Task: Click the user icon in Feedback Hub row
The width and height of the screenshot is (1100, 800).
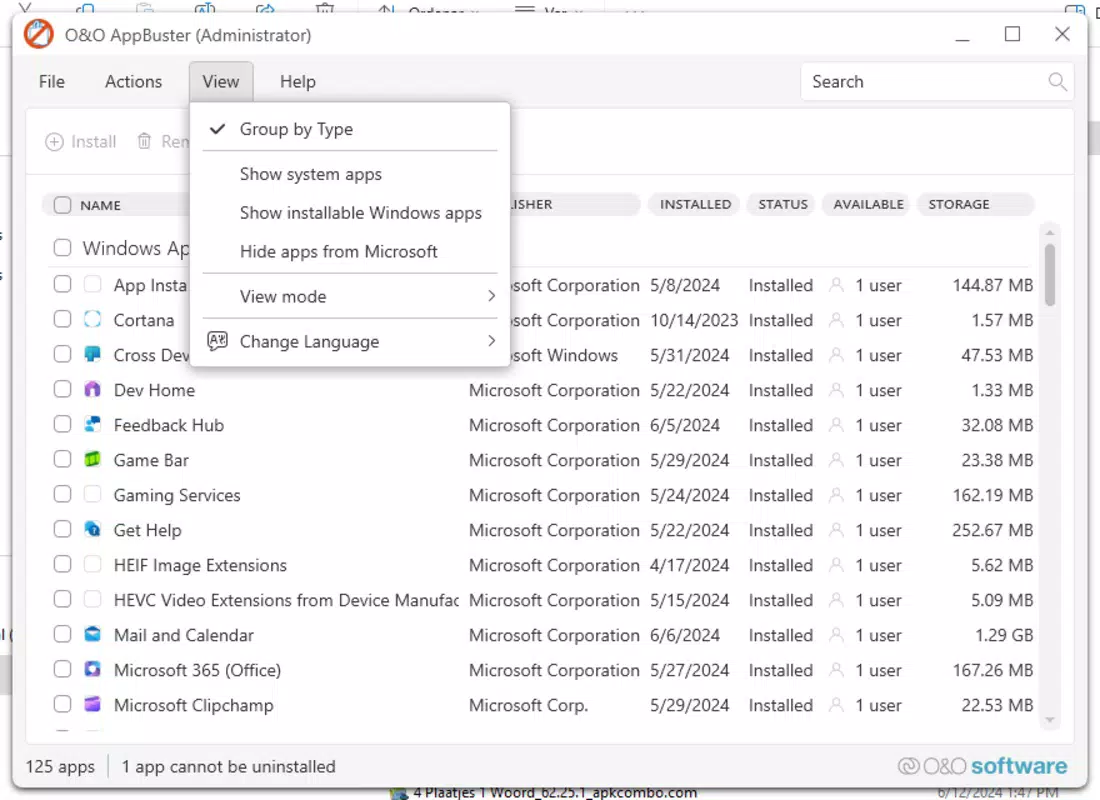Action: tap(836, 425)
